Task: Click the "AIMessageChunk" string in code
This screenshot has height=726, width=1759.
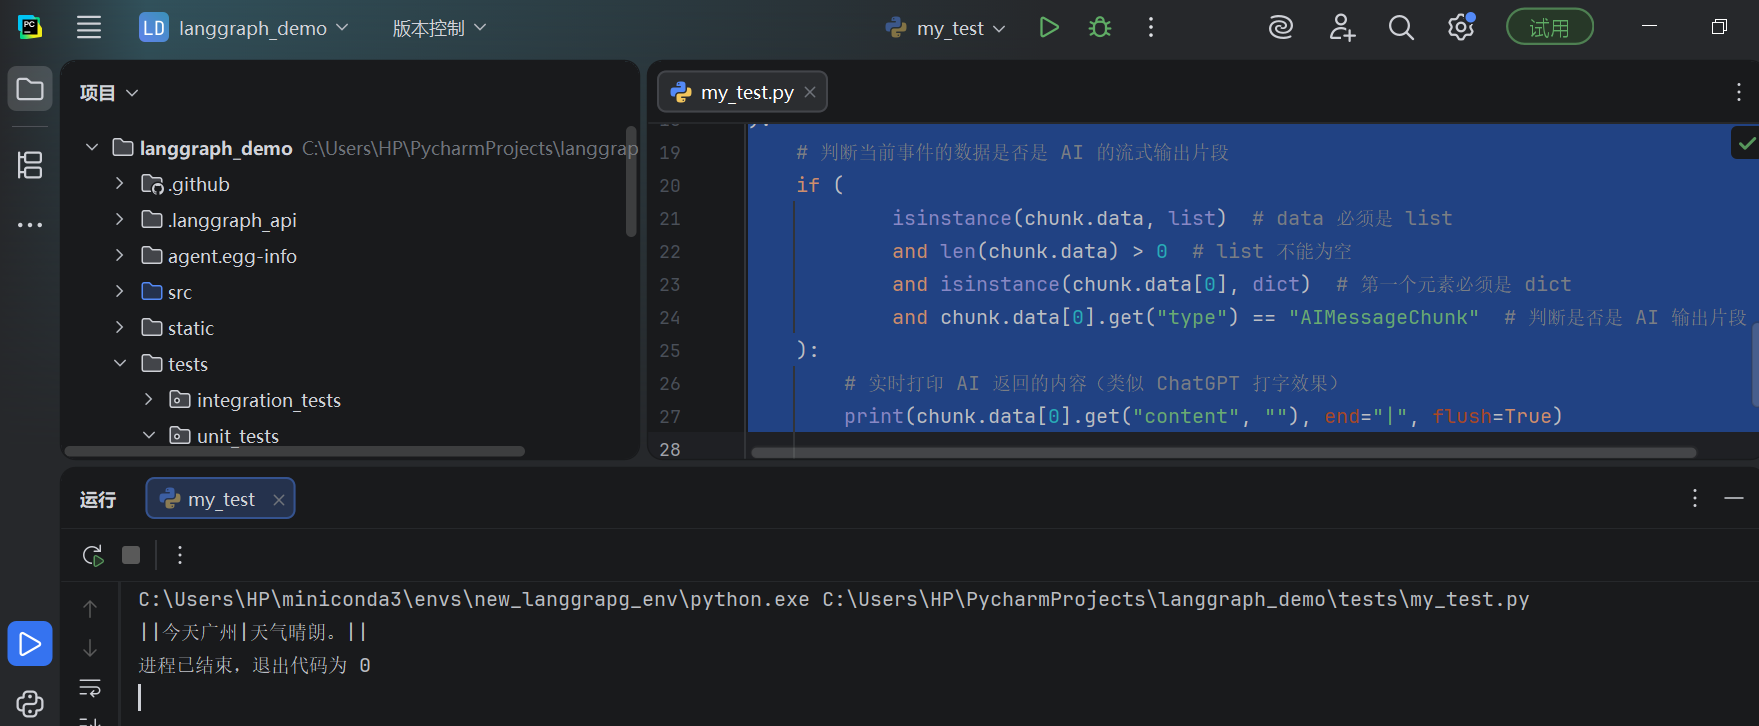Action: coord(1384,317)
